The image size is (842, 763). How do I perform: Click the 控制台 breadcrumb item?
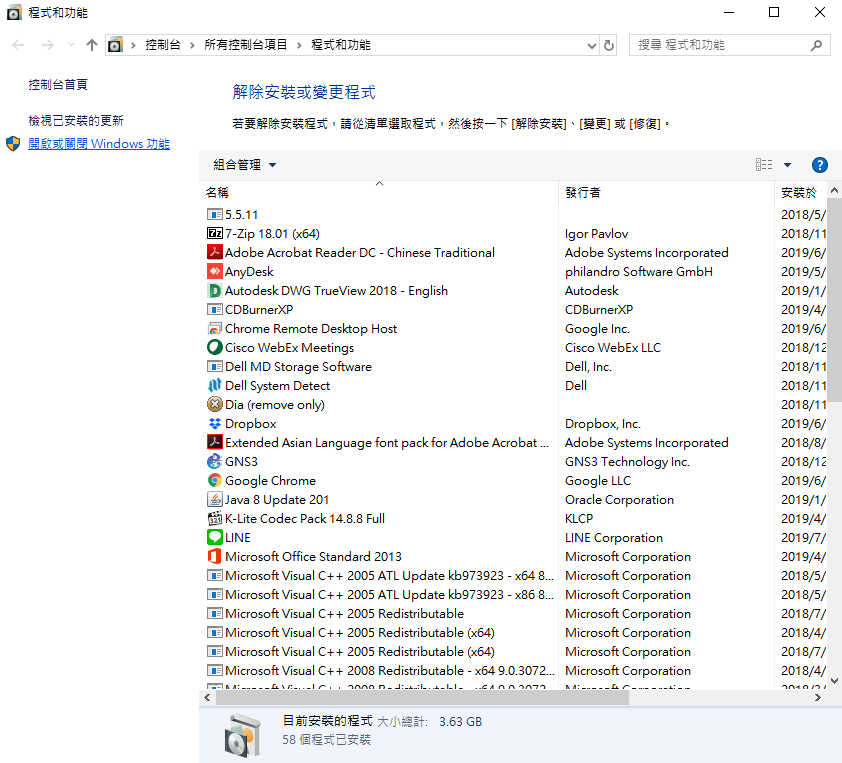(x=163, y=45)
